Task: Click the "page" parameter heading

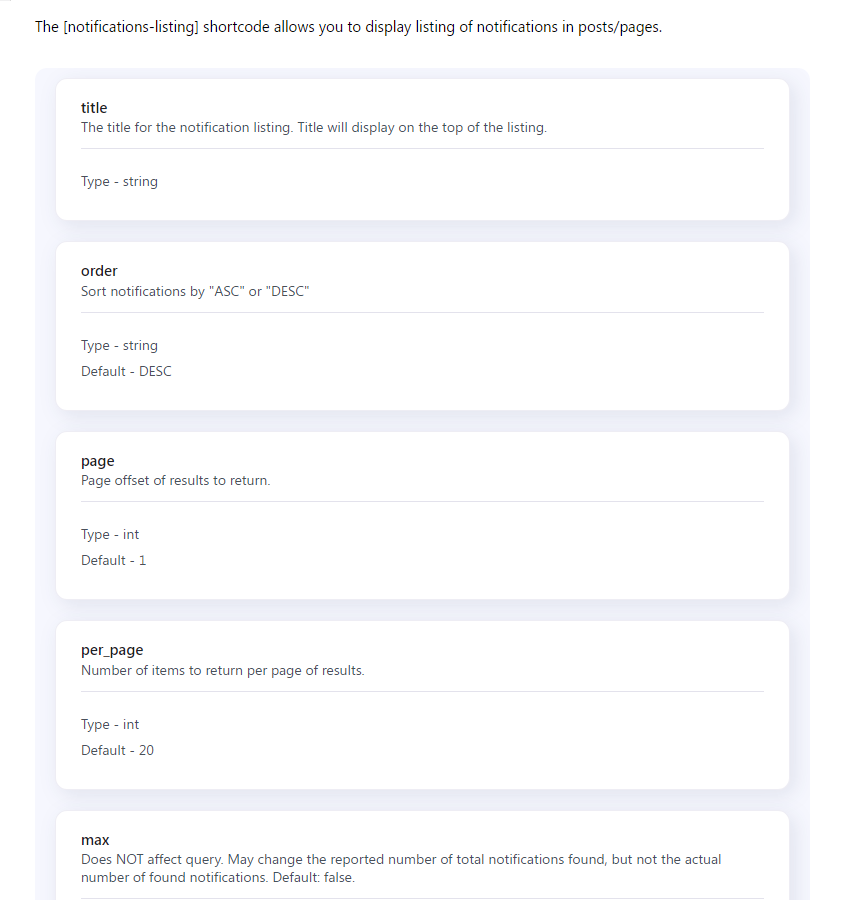Action: pyautogui.click(x=98, y=461)
